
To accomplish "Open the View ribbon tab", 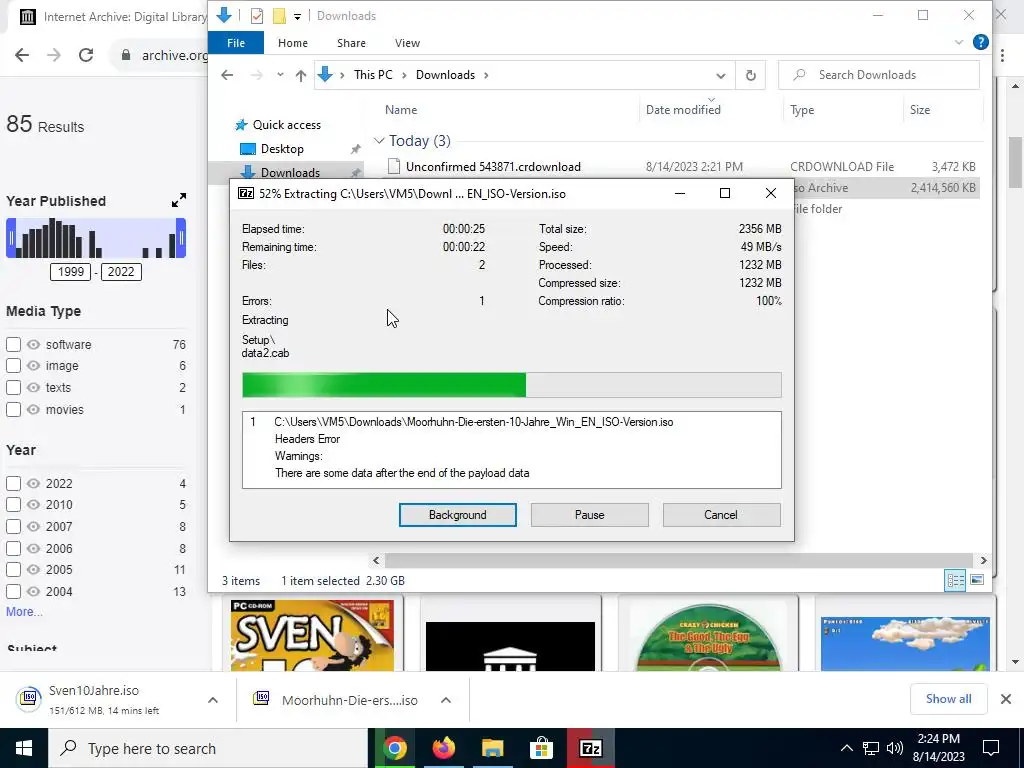I will (x=408, y=43).
